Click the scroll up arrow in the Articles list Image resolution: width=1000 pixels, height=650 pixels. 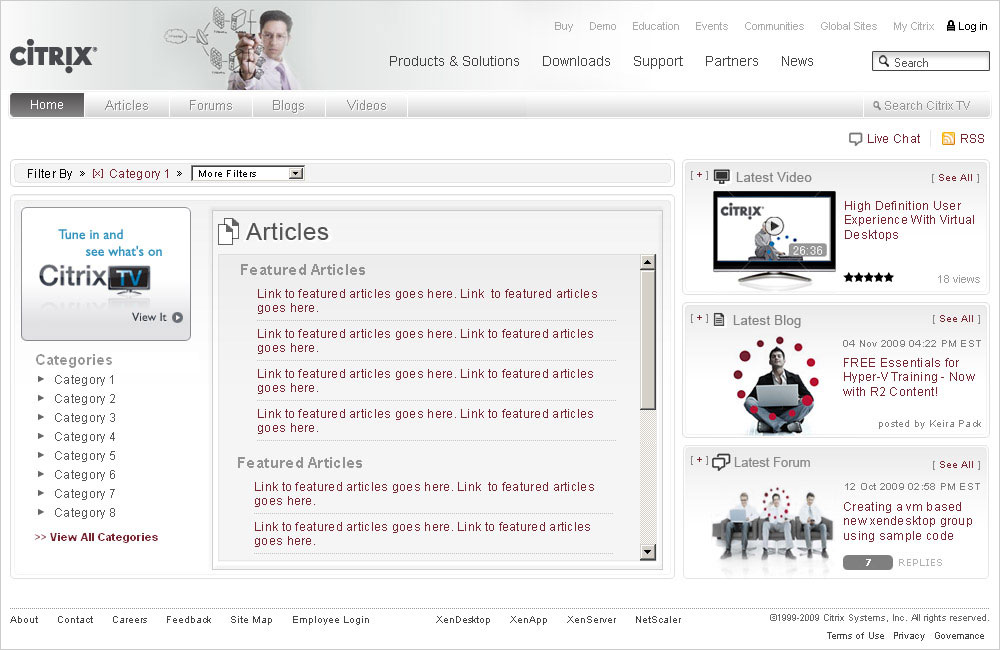[x=648, y=262]
